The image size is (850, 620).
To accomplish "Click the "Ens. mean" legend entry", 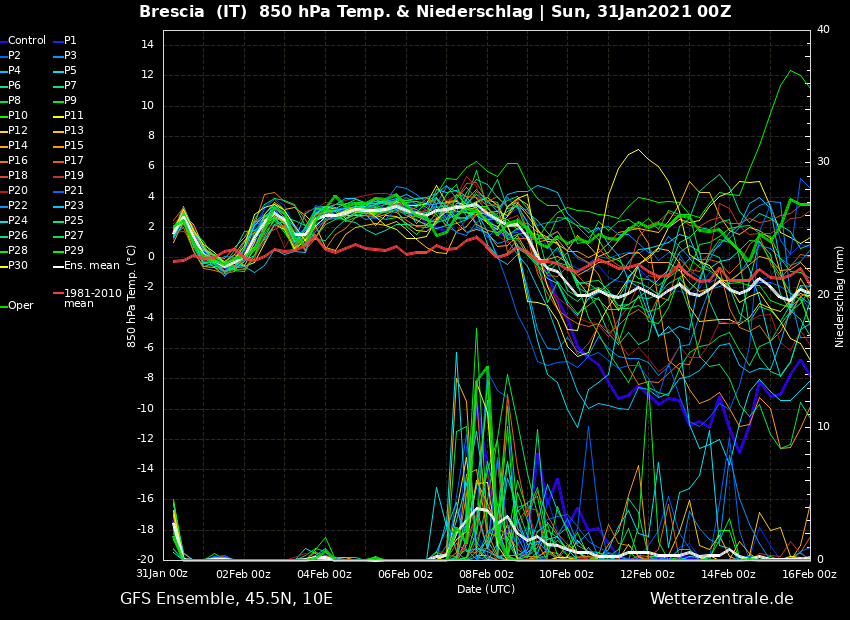I will click(87, 266).
